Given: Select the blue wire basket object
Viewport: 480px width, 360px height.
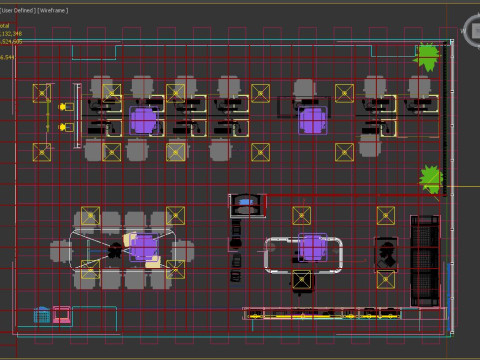Looking at the screenshot, I should pyautogui.click(x=42, y=315).
